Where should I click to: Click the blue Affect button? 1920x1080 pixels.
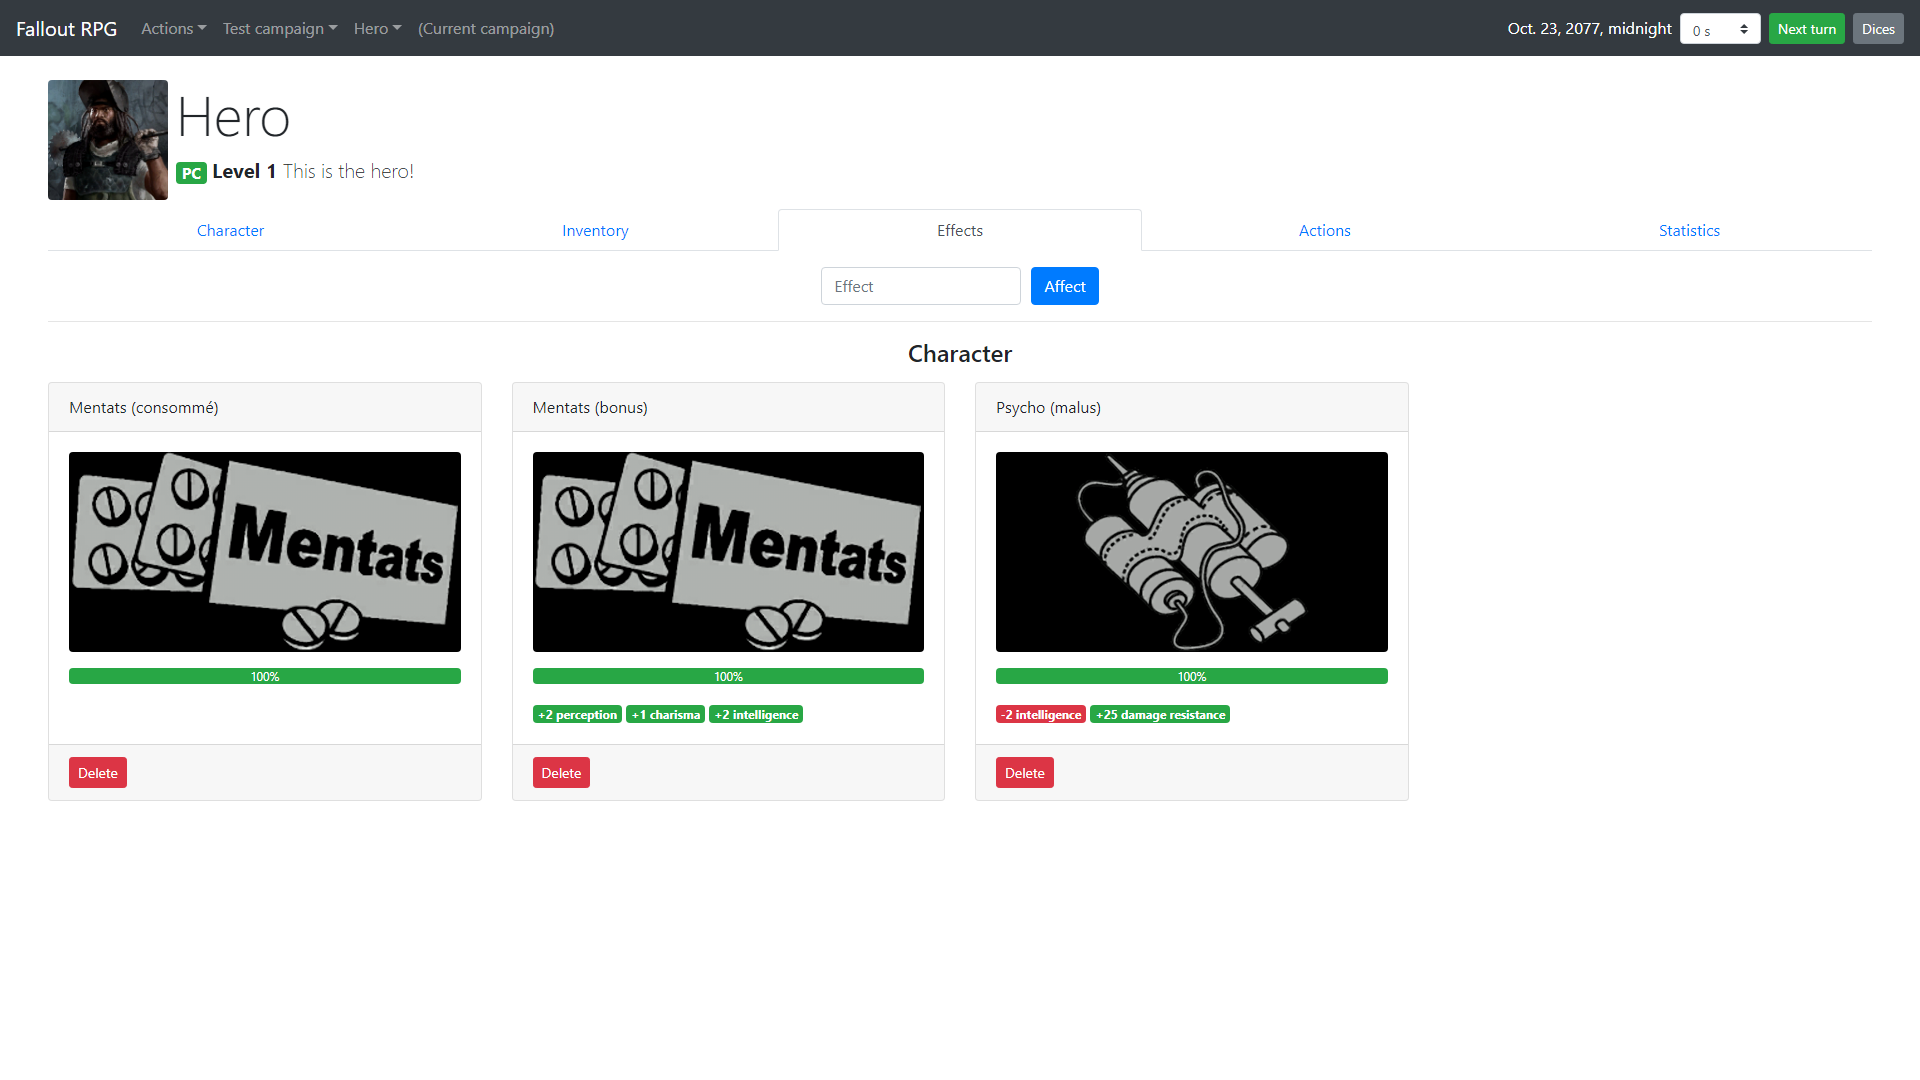point(1064,286)
